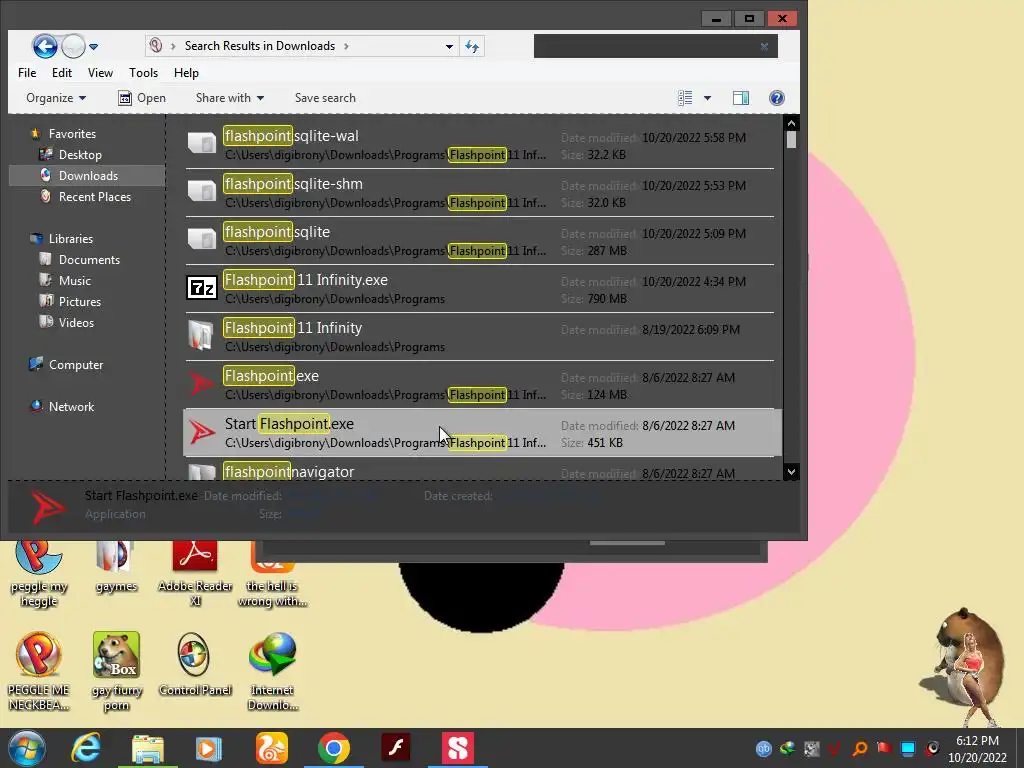
Task: Select the 287 MB flashpoint.sqlite file
Action: pyautogui.click(x=480, y=241)
